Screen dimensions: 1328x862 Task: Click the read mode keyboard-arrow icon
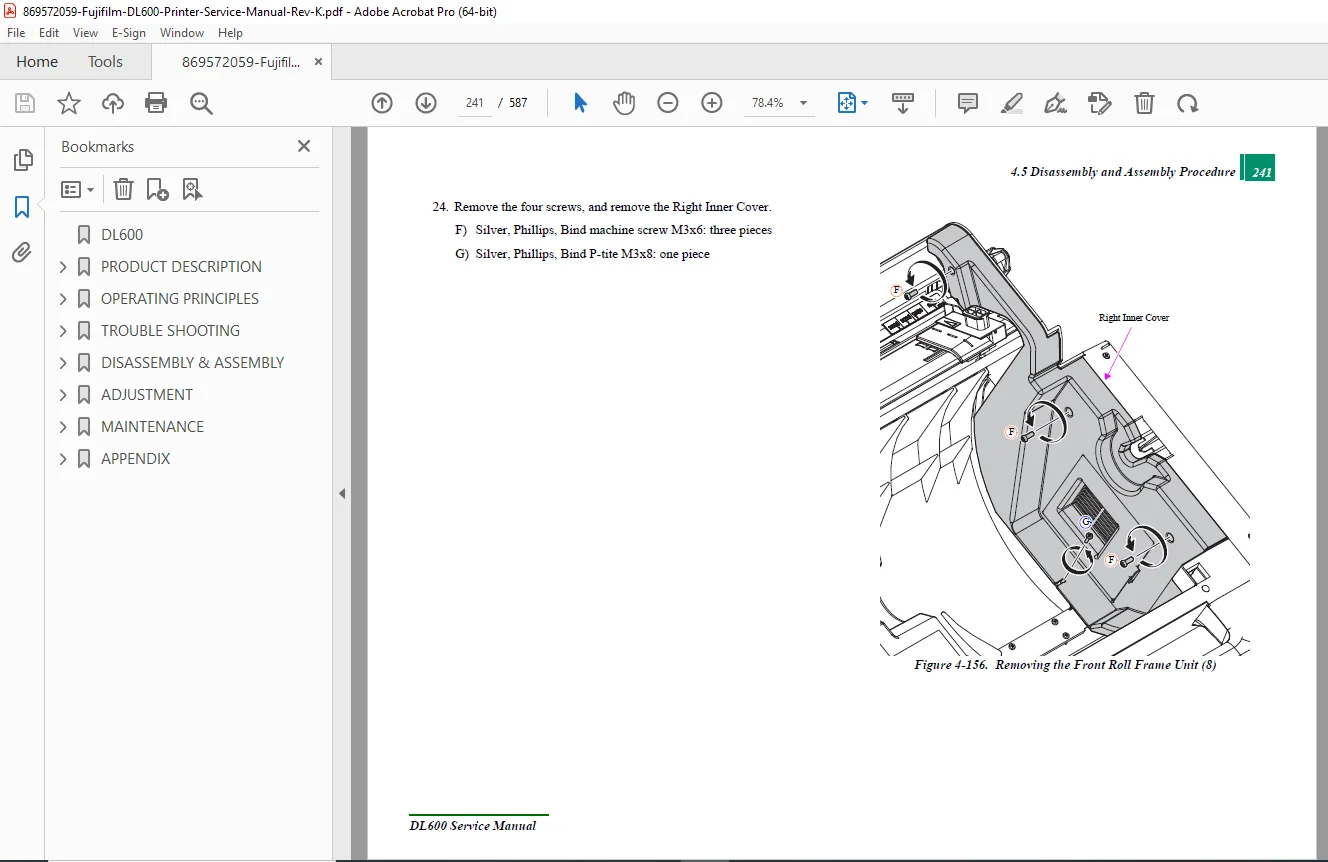click(x=903, y=103)
